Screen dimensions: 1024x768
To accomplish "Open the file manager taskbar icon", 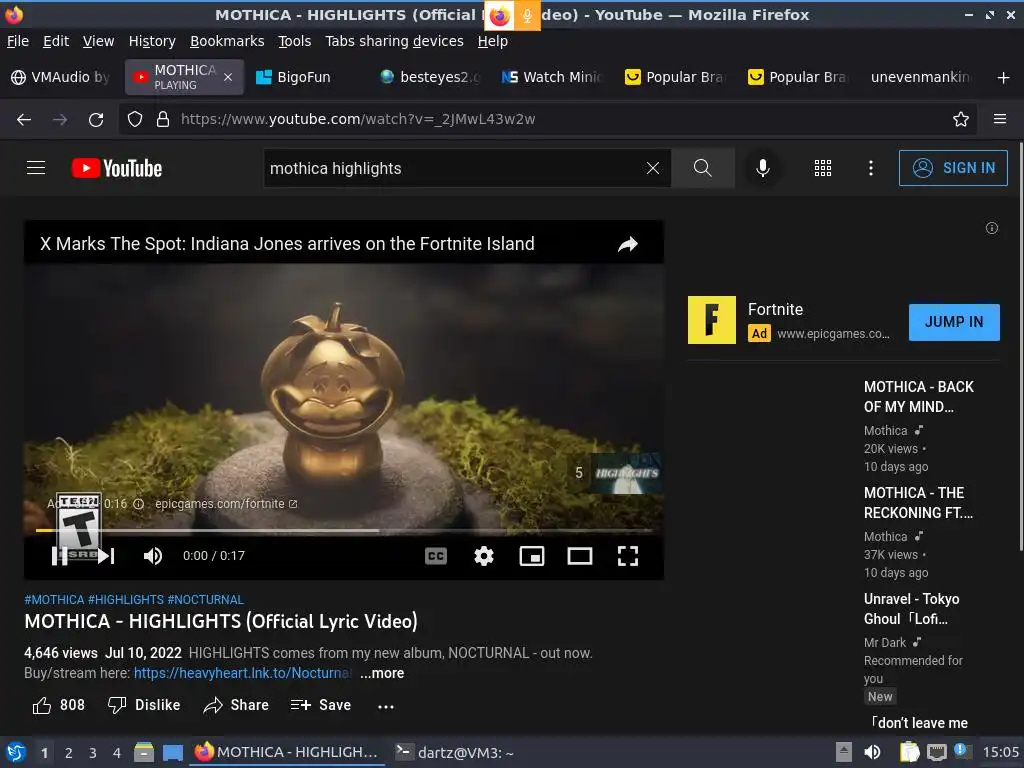I will pyautogui.click(x=144, y=752).
